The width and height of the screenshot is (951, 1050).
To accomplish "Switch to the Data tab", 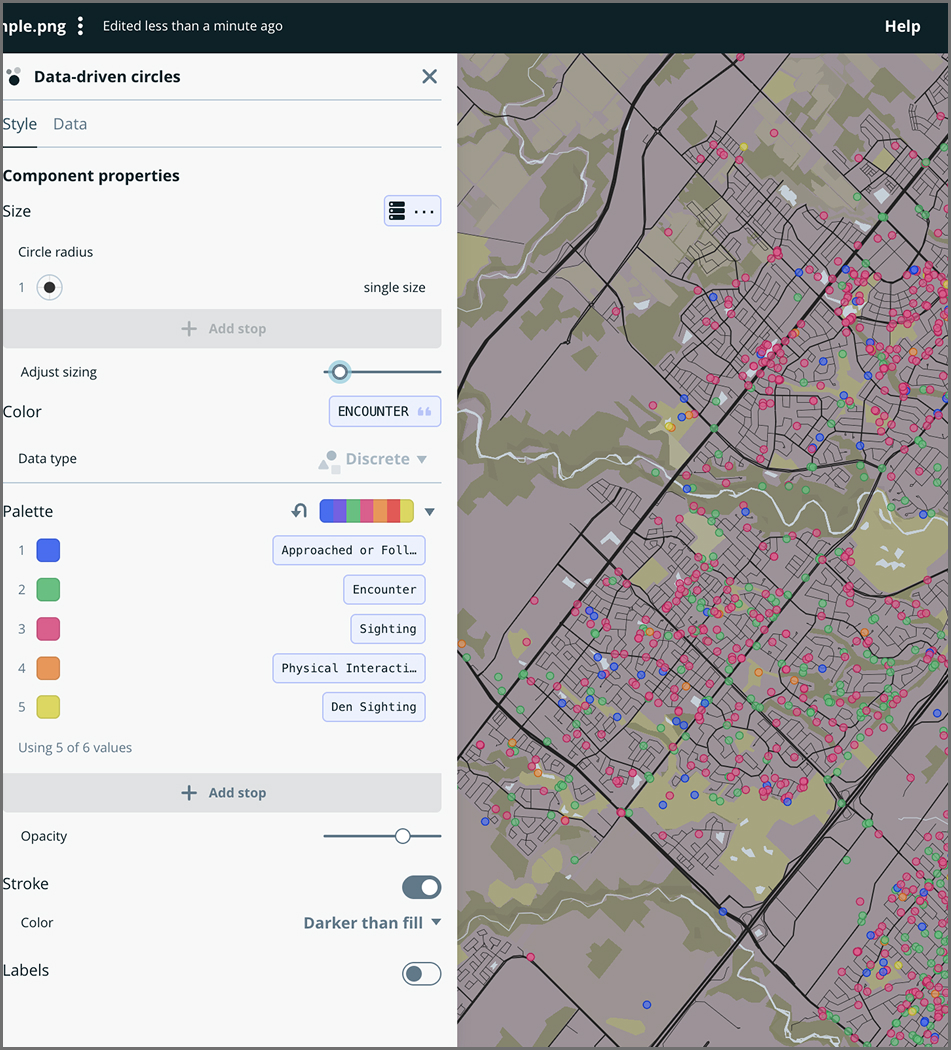I will (69, 124).
